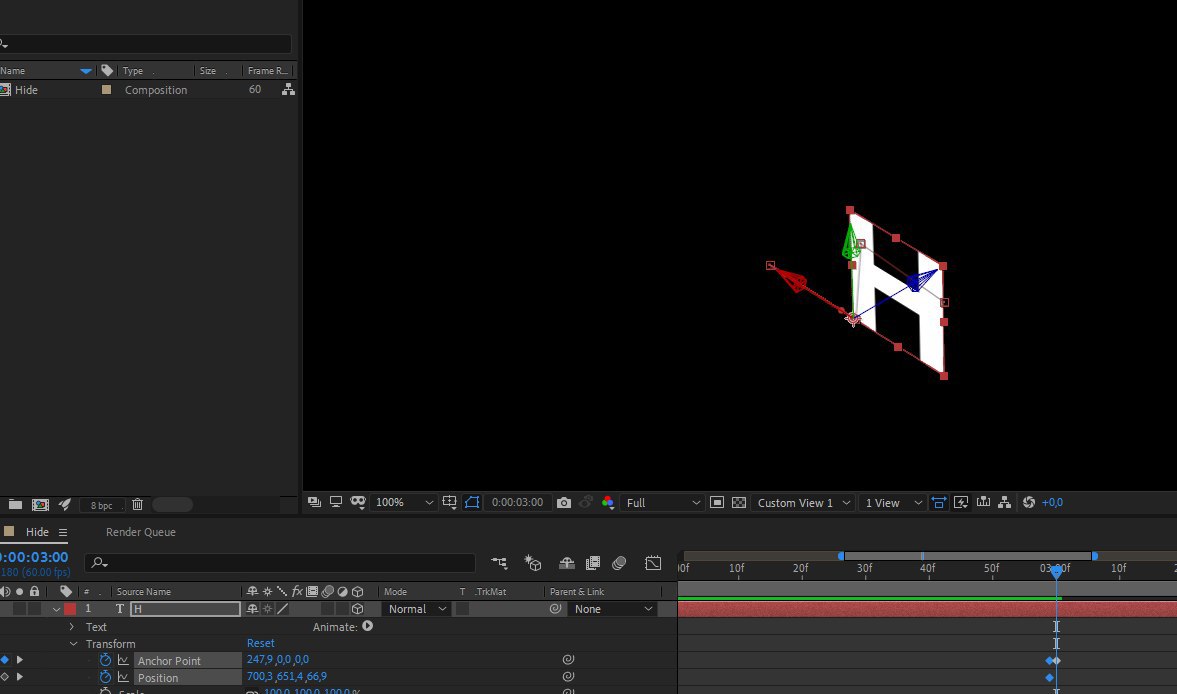Toggle the Draft 3D icon

(x=533, y=563)
